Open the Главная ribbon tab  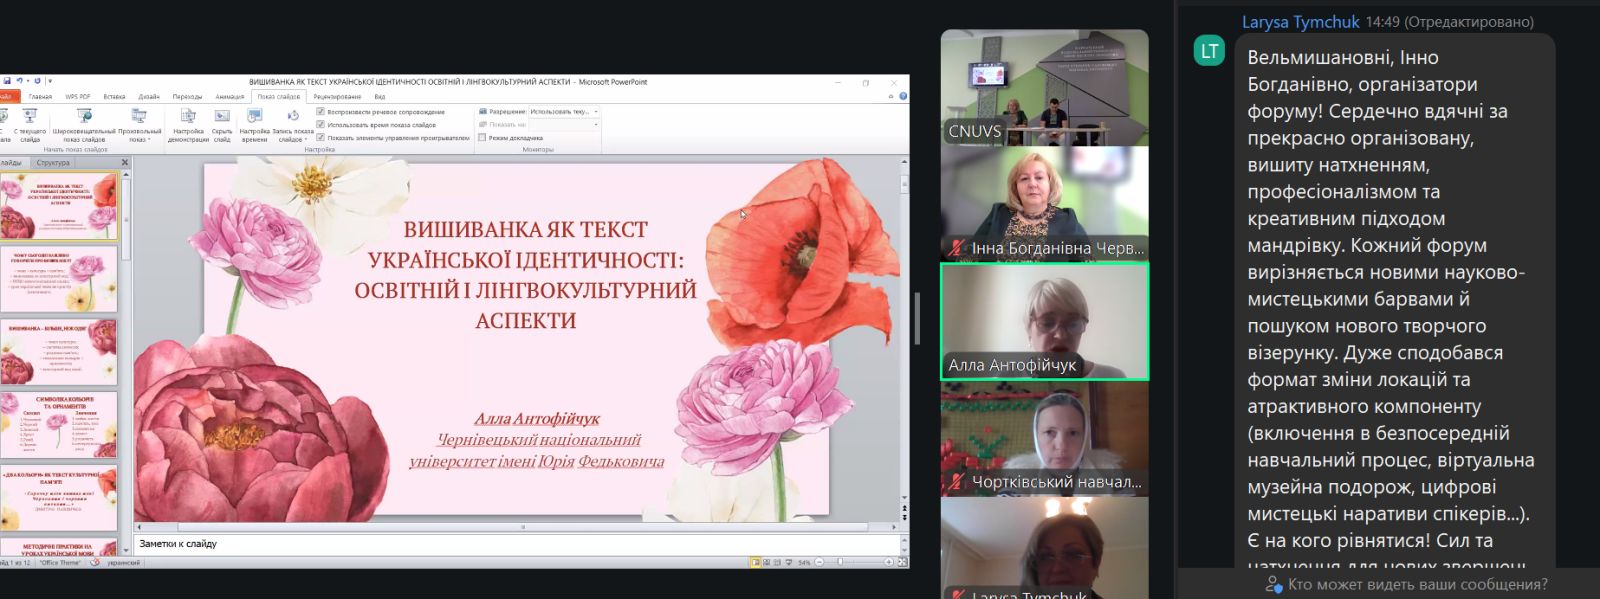click(x=40, y=96)
